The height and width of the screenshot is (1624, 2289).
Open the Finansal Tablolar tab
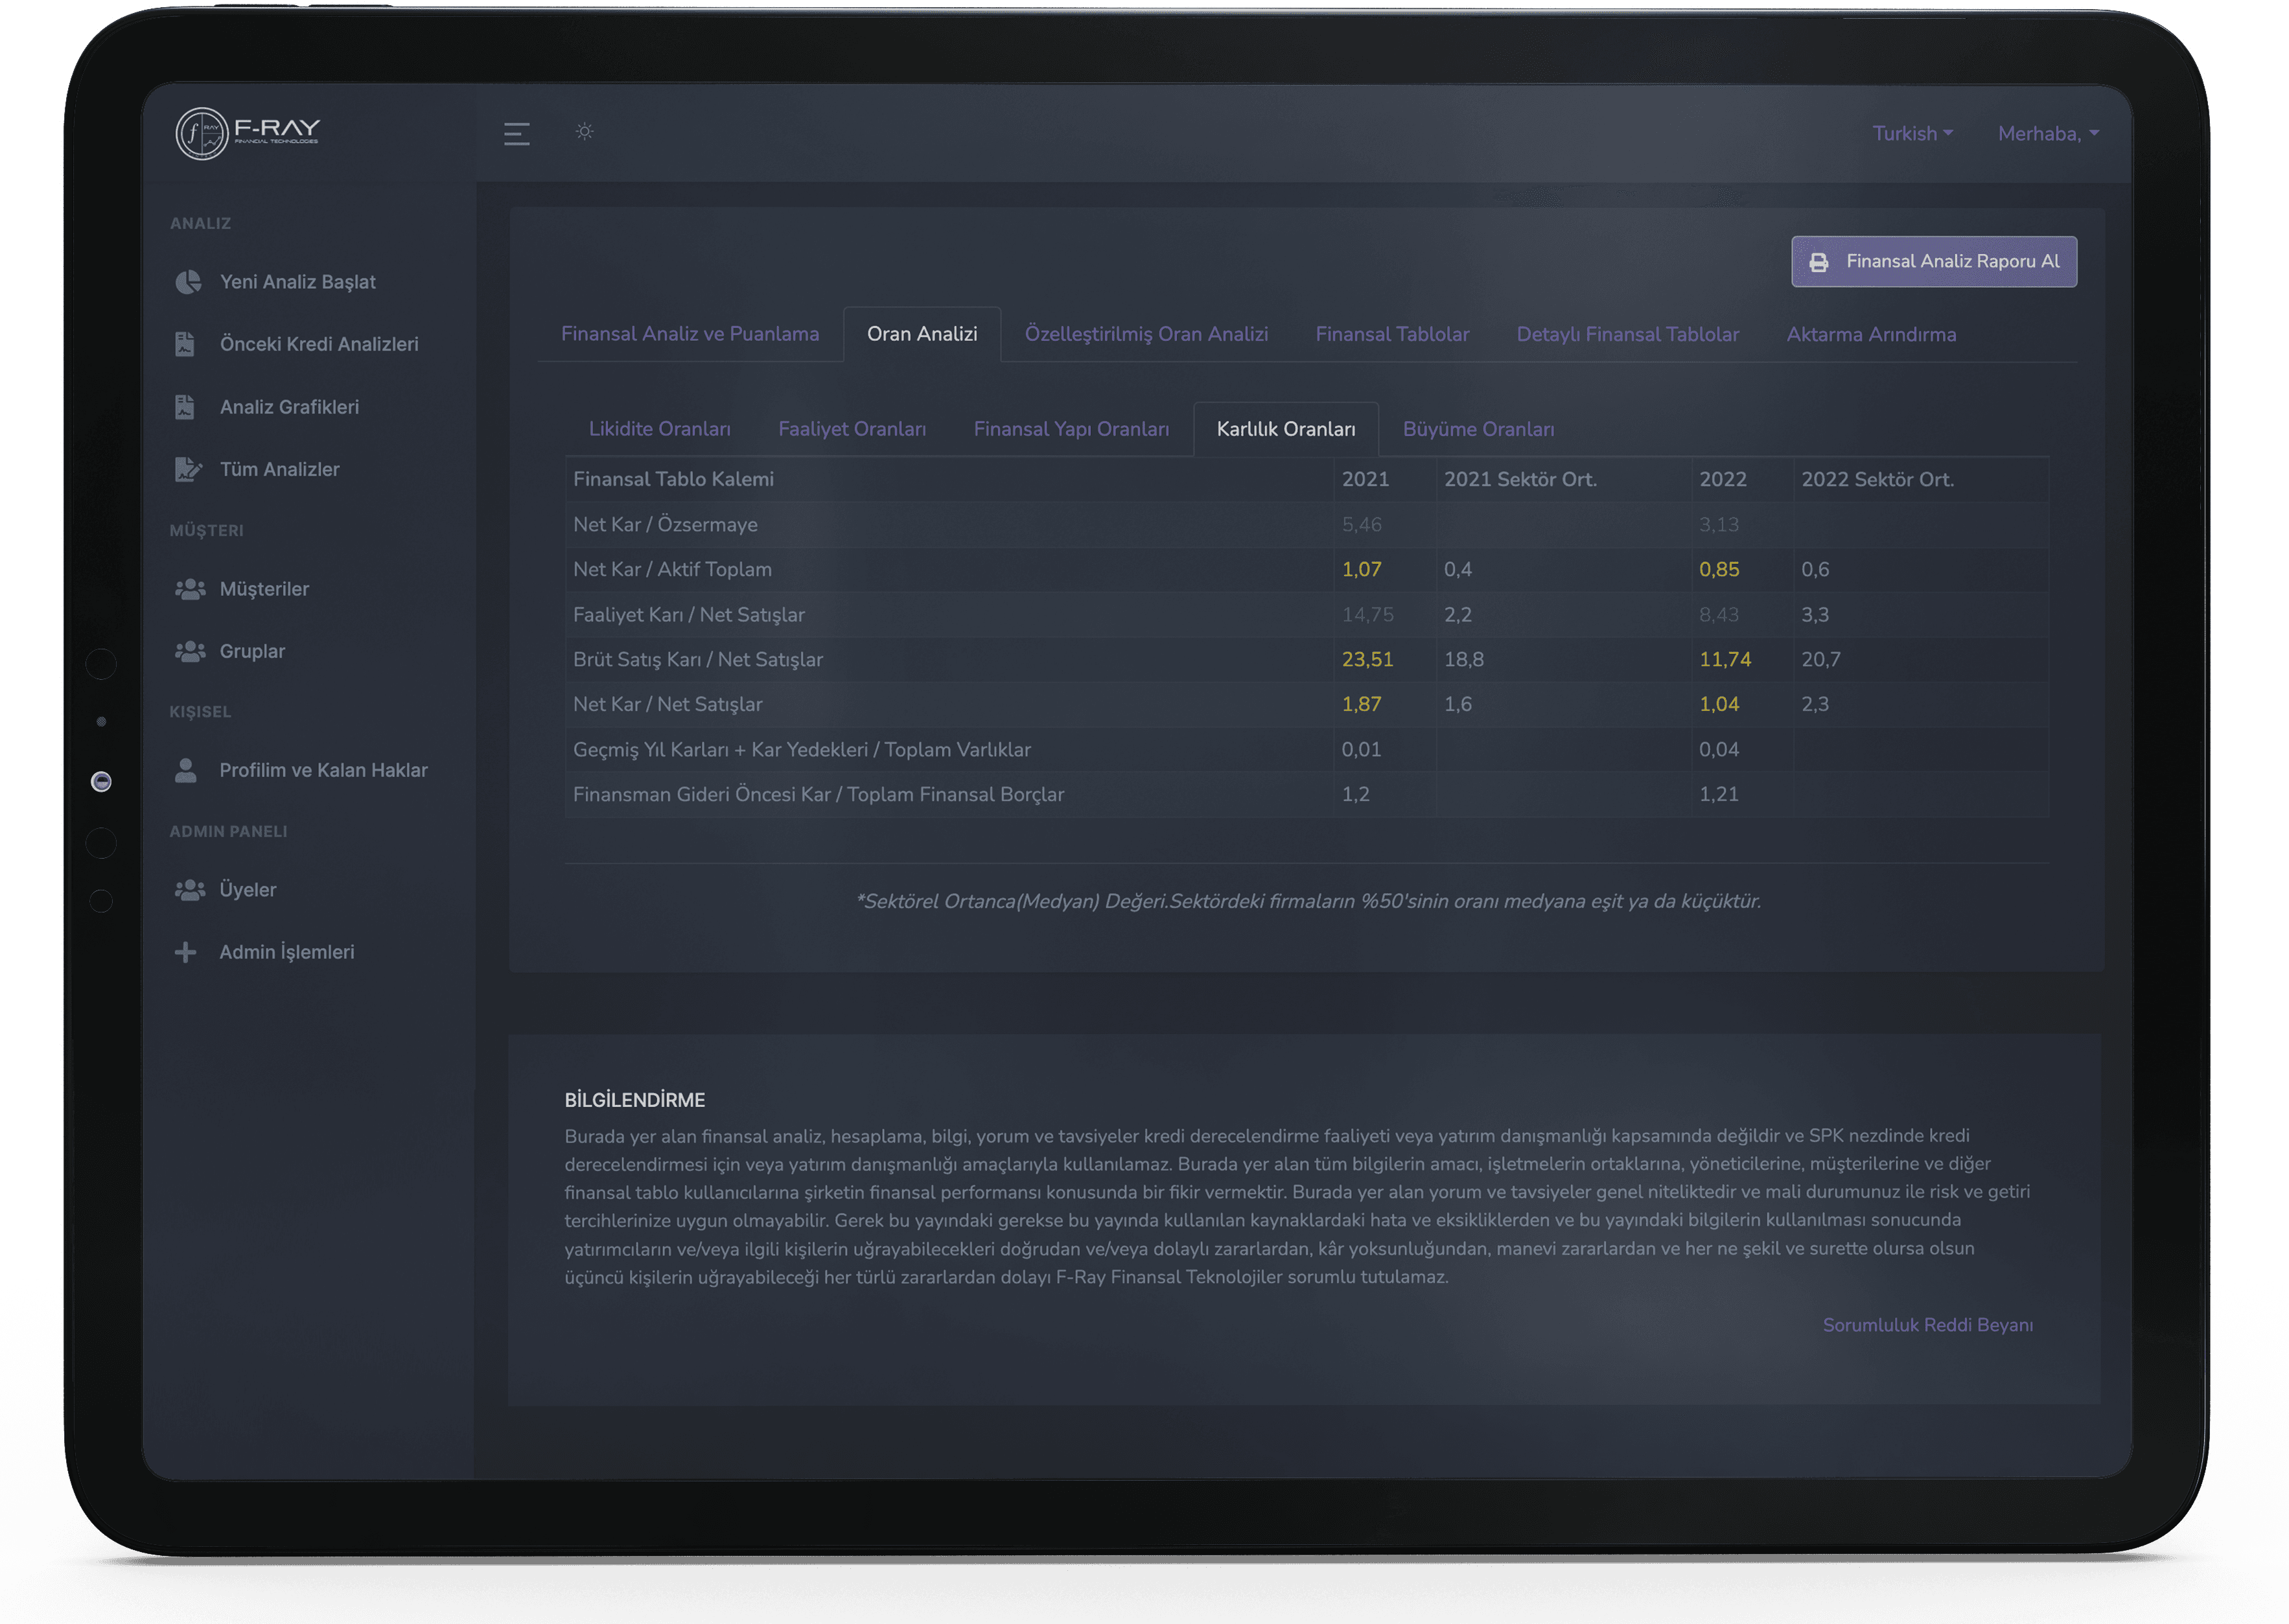point(1392,334)
